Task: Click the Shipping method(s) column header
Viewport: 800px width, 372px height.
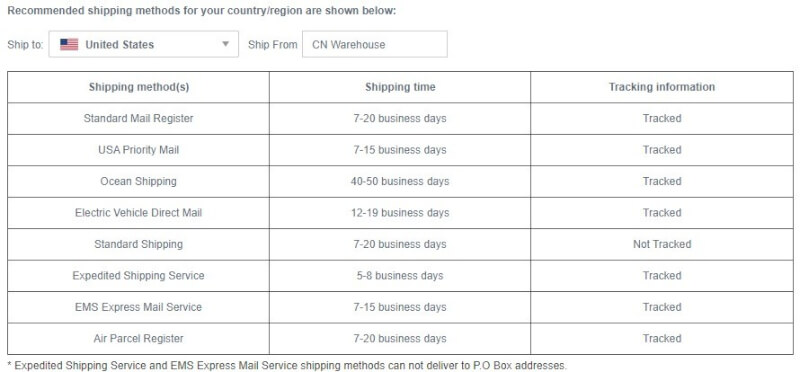Action: (x=138, y=87)
